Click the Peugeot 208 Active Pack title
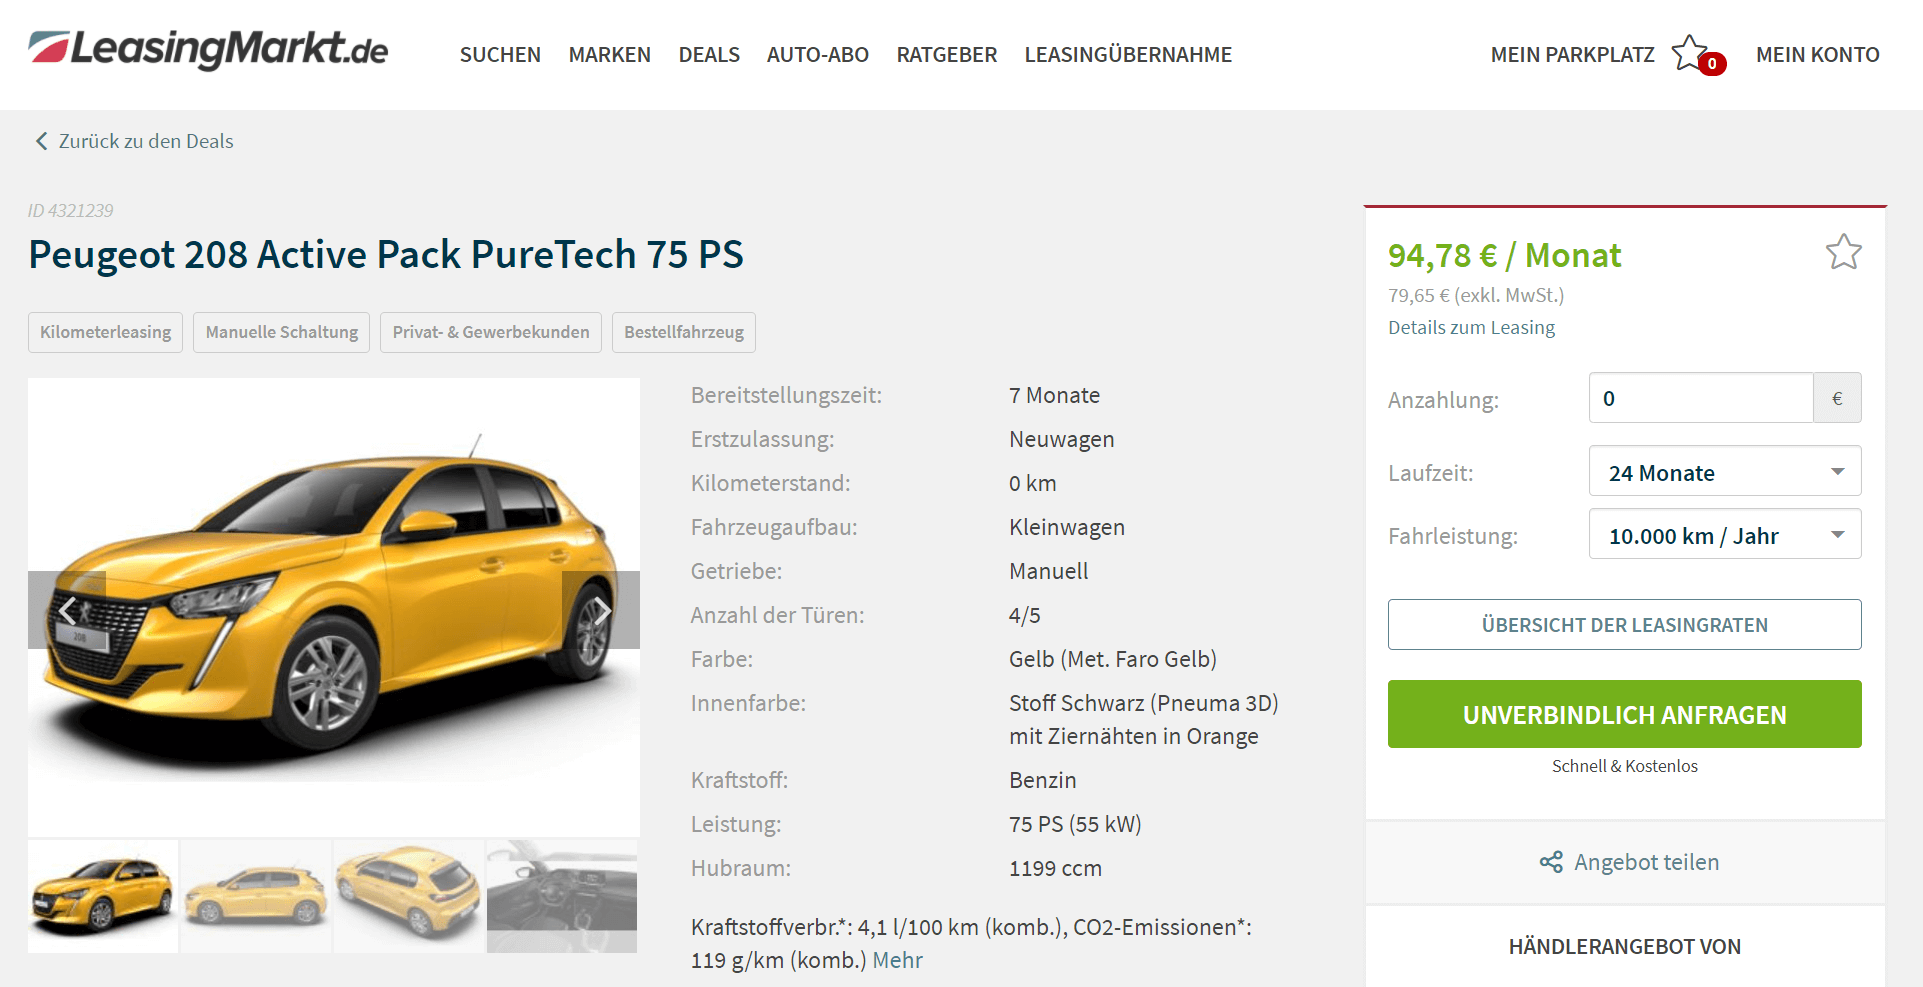 (386, 254)
